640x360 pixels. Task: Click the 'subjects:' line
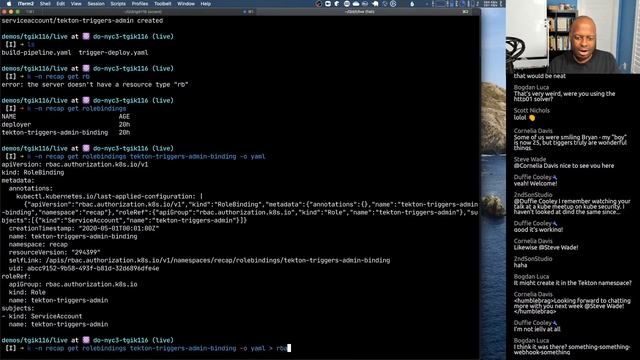pos(18,309)
